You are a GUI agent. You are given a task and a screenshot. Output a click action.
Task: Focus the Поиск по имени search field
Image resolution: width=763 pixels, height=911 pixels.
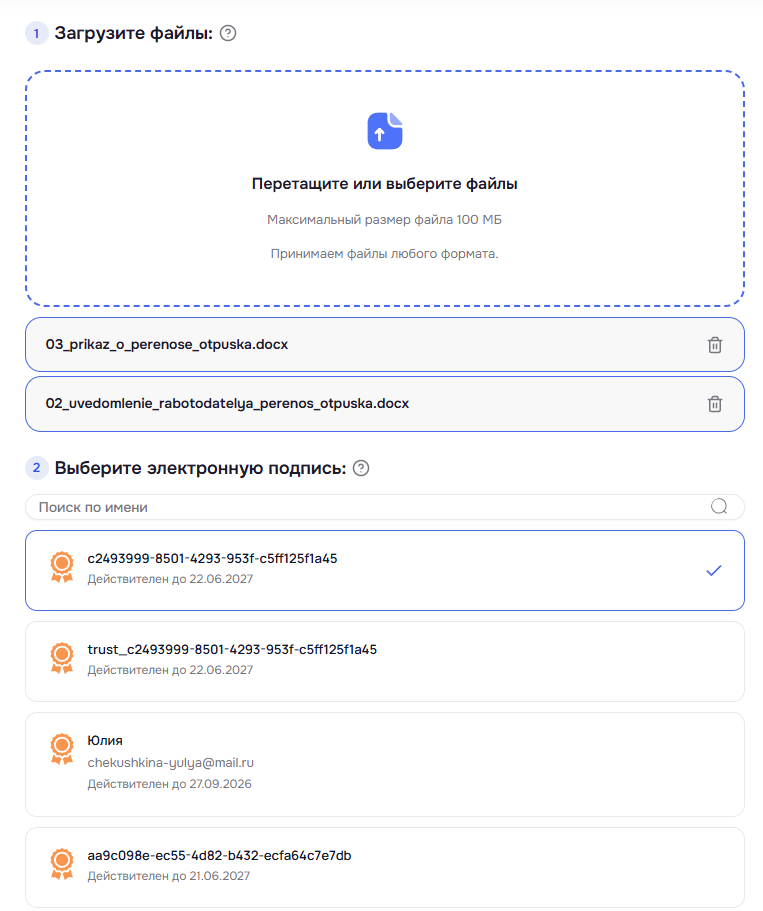385,507
